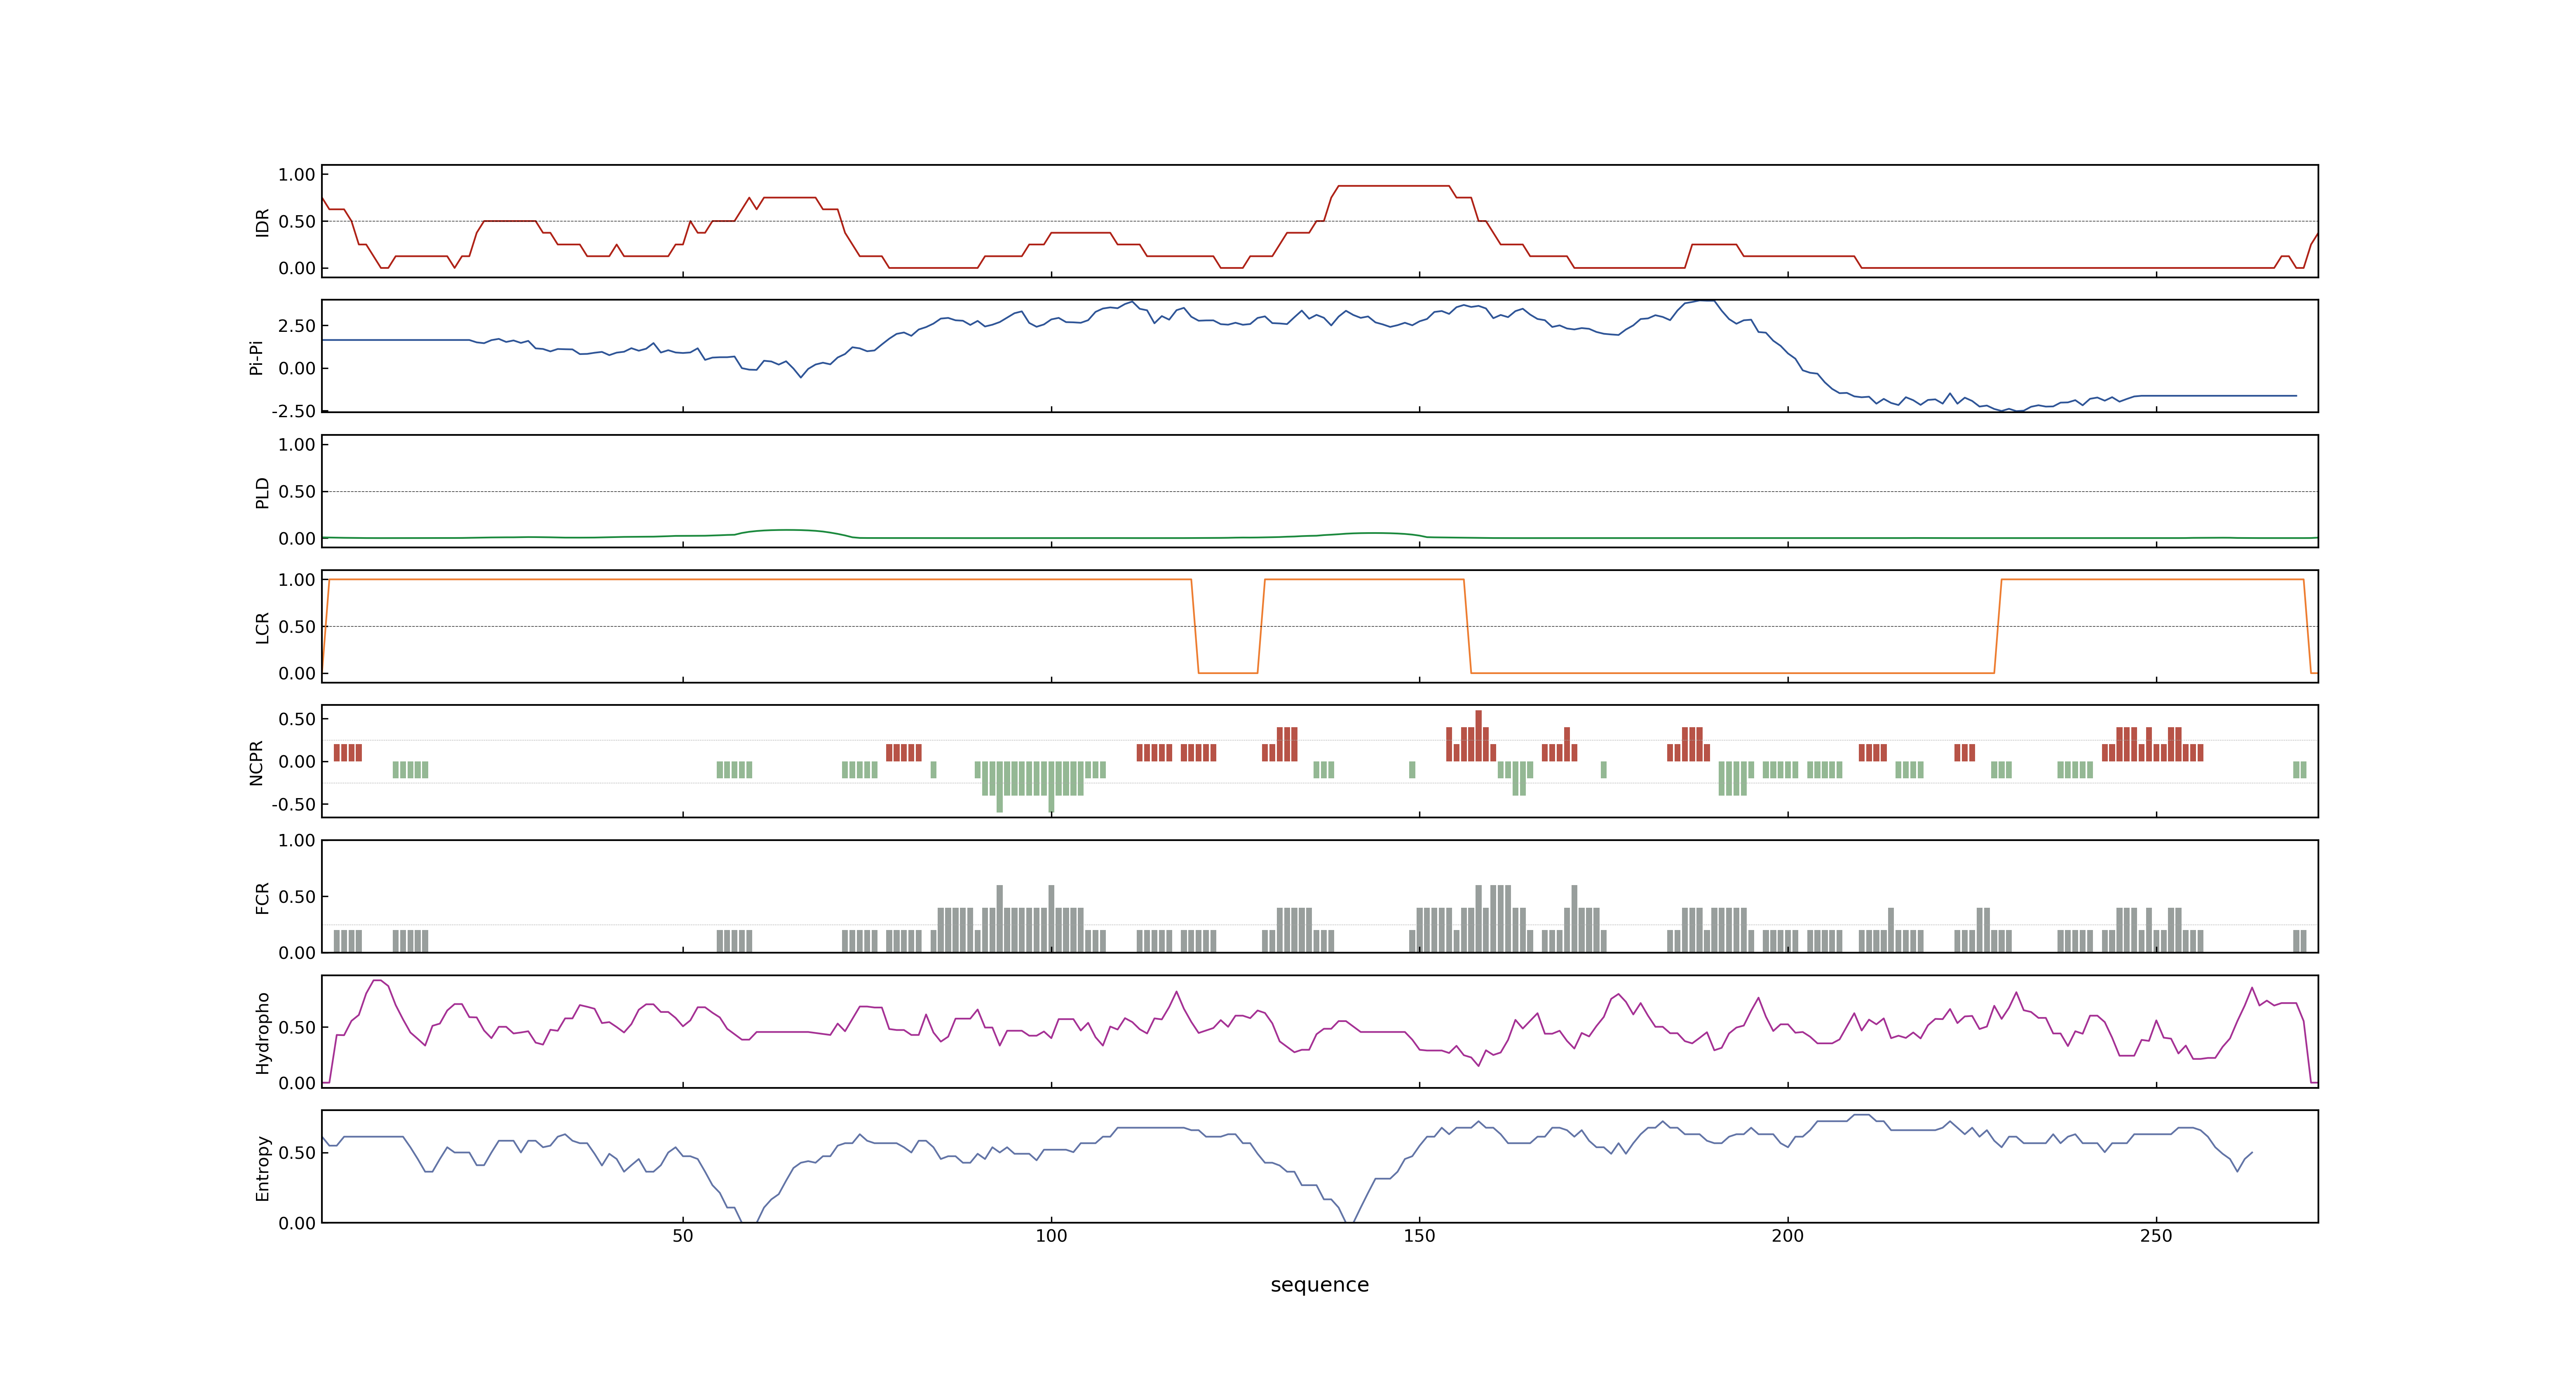This screenshot has height=1374, width=2576.
Task: Click the 1.00 tick on FCR axis
Action: point(297,840)
